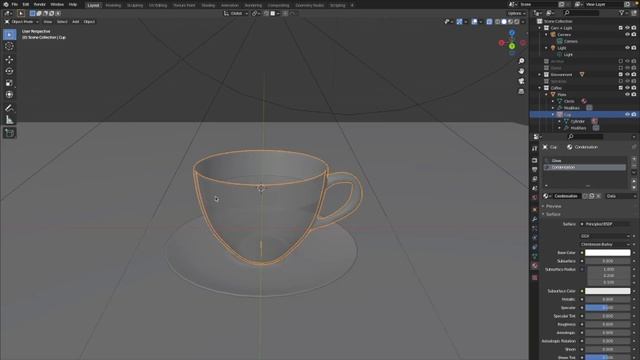This screenshot has width=640, height=360.
Task: Toggle camera view icon in viewport
Action: click(x=521, y=81)
